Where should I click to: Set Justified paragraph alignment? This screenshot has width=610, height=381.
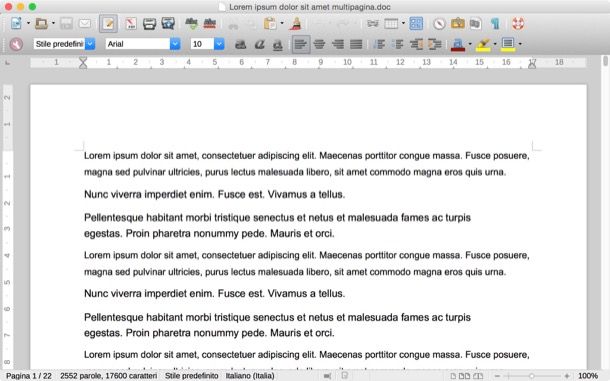point(356,44)
